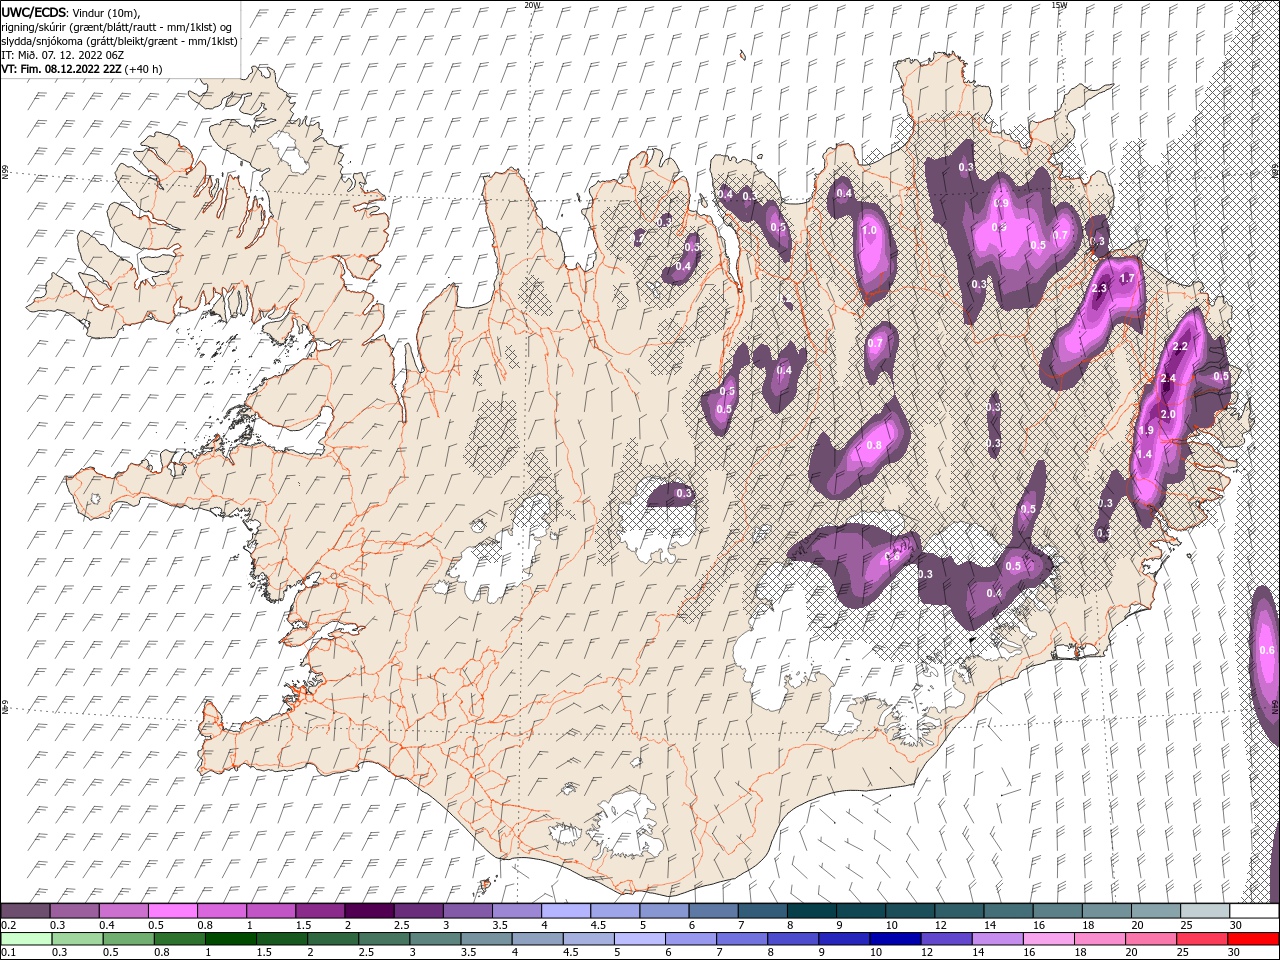Pick the red bottom legend swatch above 30
The width and height of the screenshot is (1280, 960).
(x=1252, y=939)
